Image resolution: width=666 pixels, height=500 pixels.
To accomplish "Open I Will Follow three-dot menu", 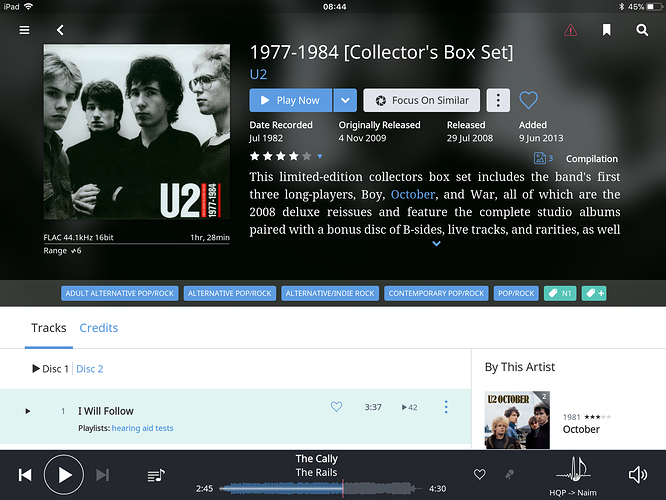I will point(446,407).
